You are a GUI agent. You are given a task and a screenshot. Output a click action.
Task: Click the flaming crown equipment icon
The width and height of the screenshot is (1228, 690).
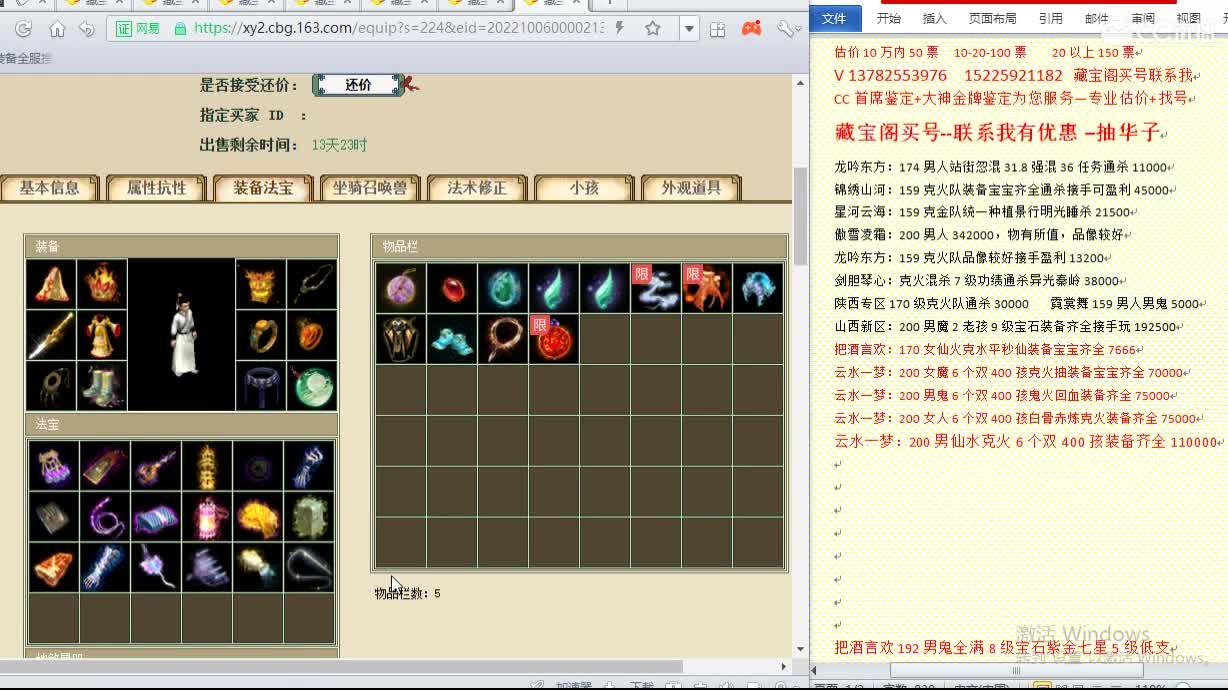click(x=102, y=284)
